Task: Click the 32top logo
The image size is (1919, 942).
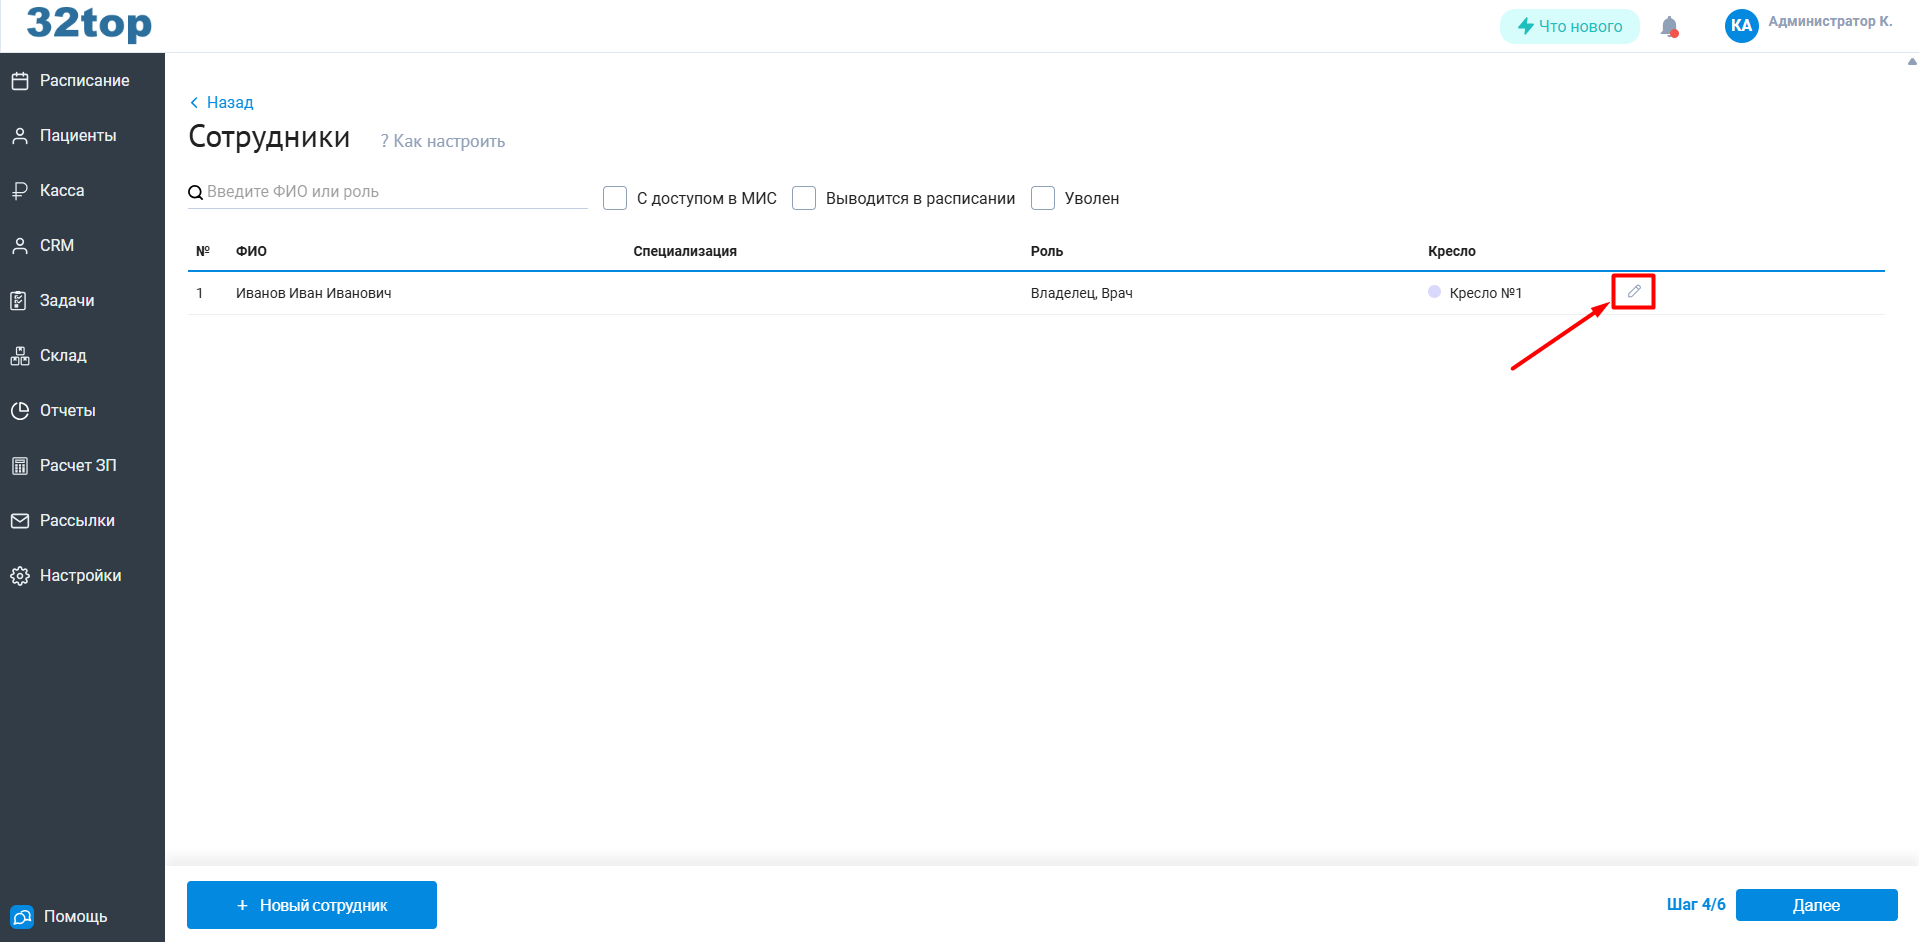Action: [89, 24]
